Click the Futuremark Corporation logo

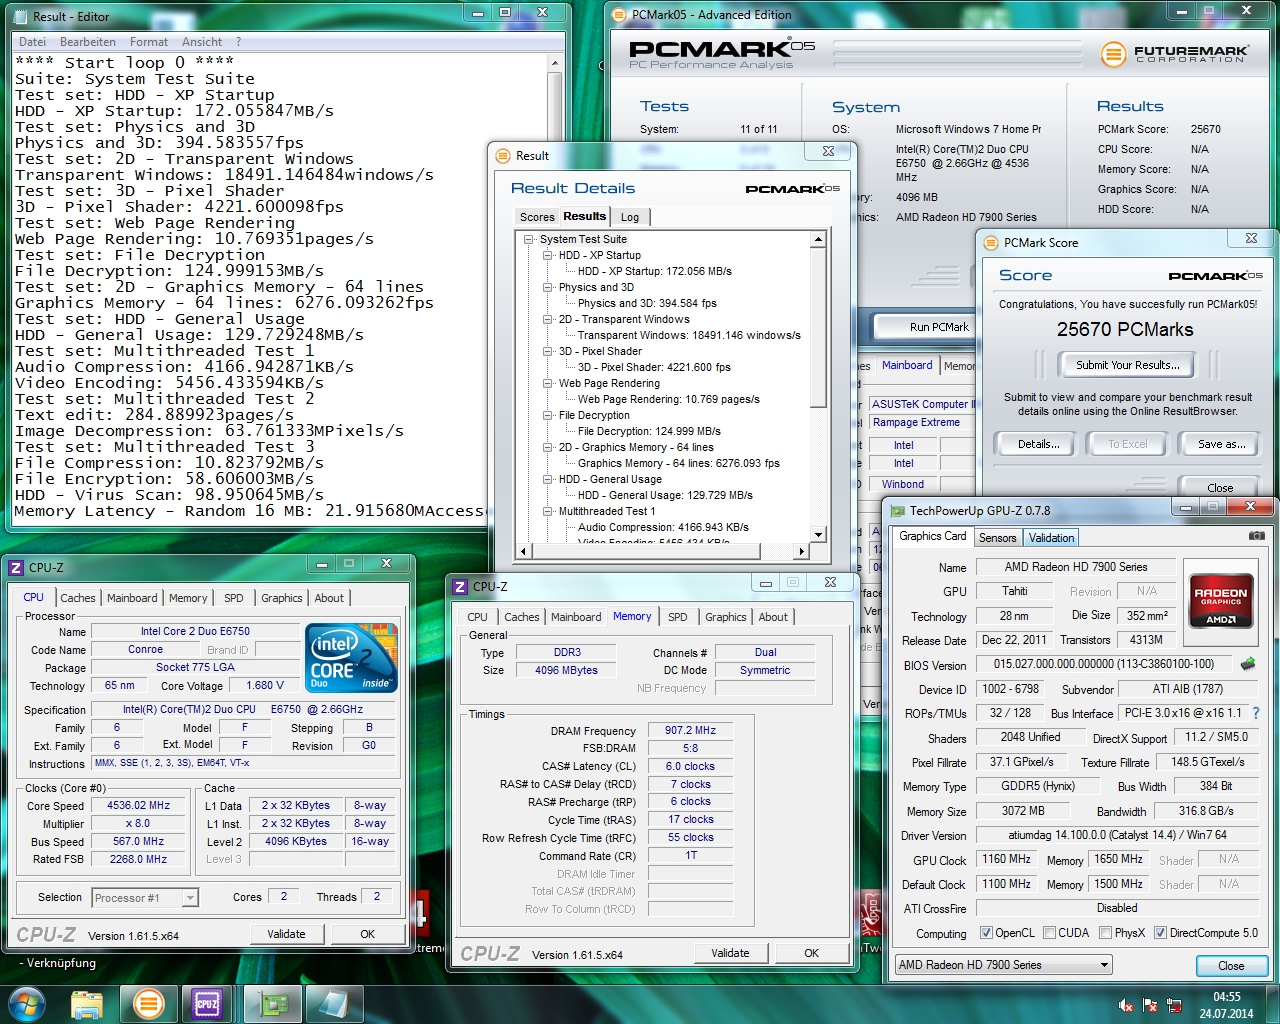[1175, 54]
